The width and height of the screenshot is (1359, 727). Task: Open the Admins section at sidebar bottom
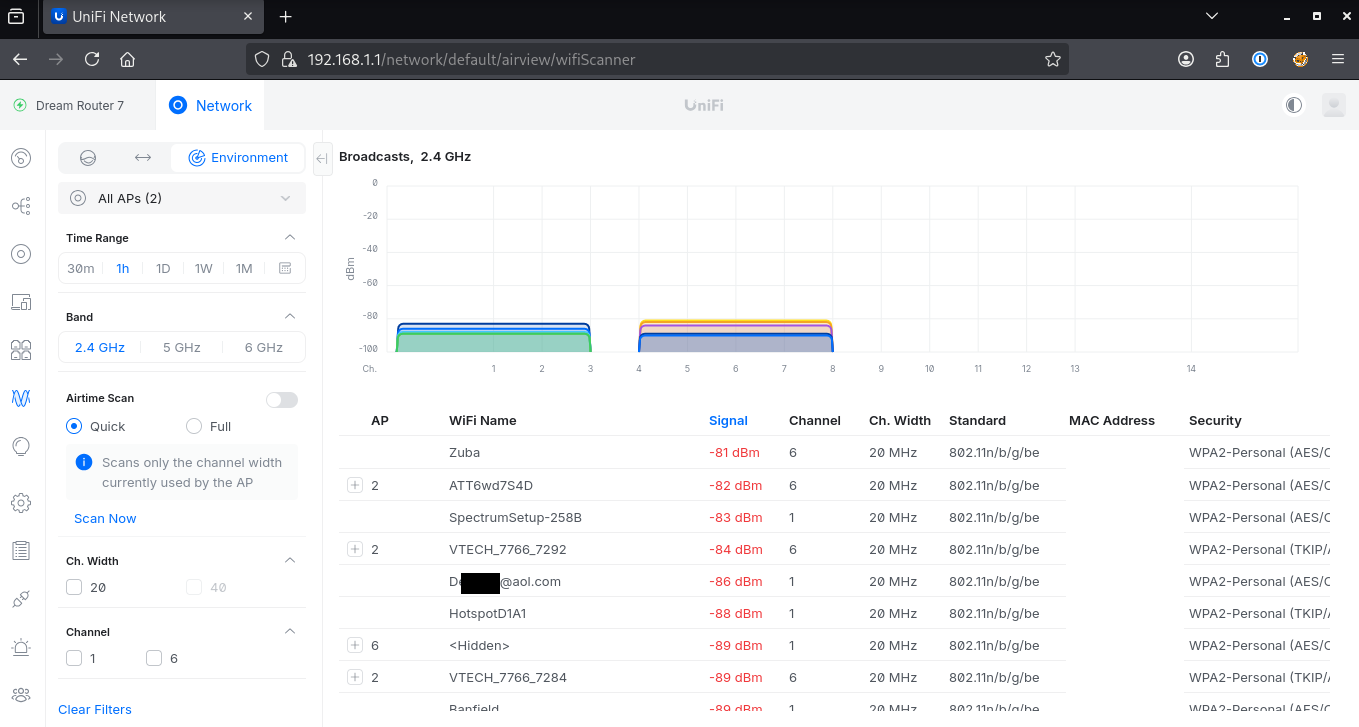click(x=20, y=694)
